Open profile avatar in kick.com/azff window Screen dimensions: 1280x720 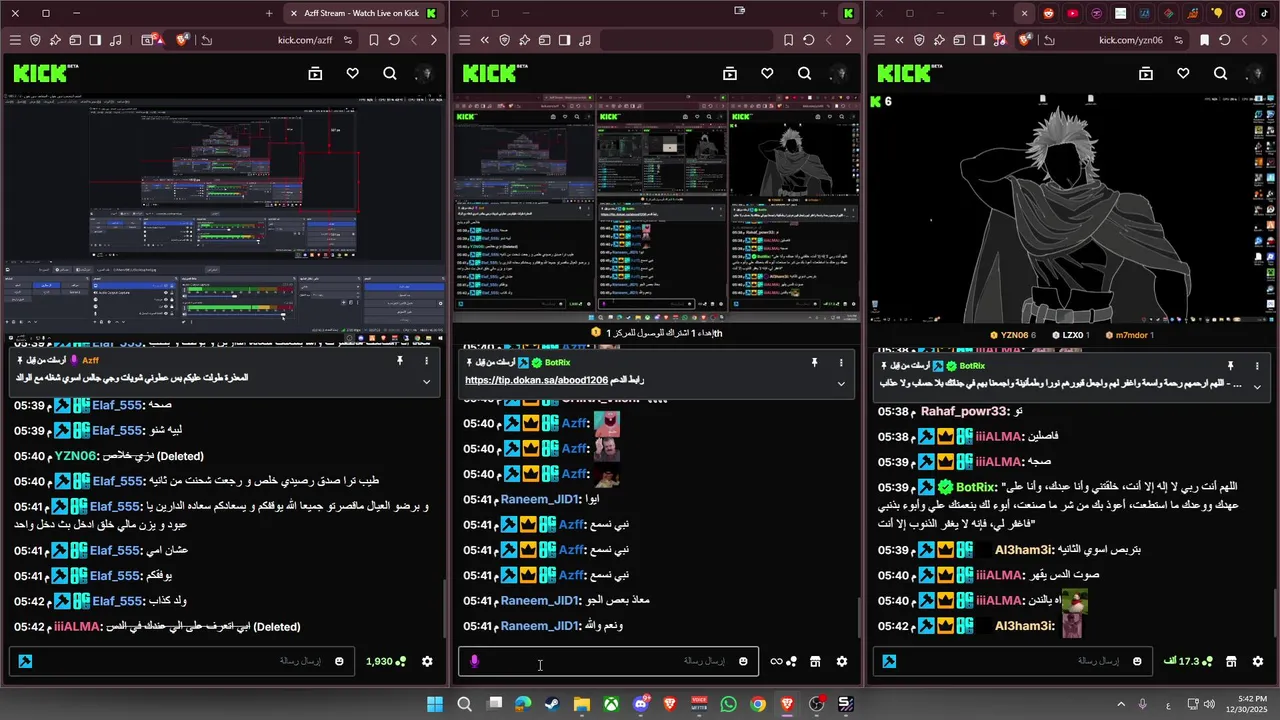tap(427, 73)
